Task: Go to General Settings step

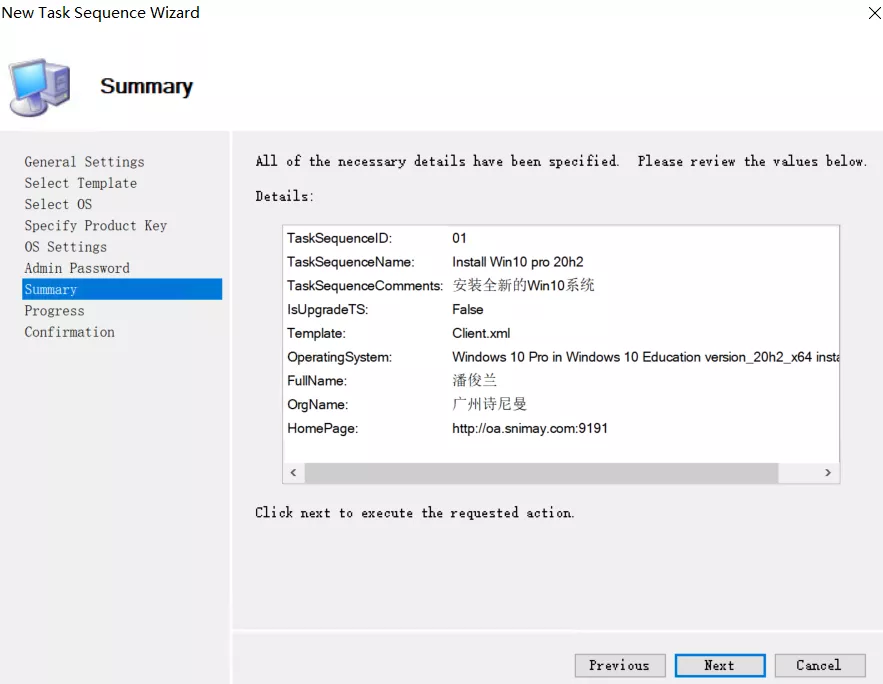Action: pyautogui.click(x=84, y=162)
